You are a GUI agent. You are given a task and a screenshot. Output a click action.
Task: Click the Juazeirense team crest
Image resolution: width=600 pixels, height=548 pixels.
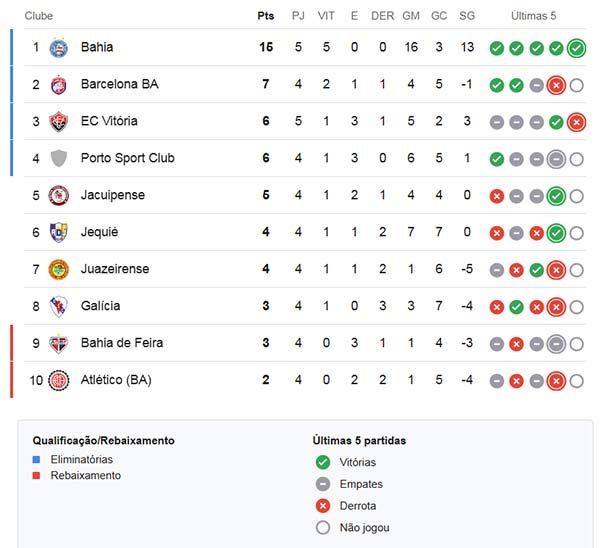(x=59, y=269)
